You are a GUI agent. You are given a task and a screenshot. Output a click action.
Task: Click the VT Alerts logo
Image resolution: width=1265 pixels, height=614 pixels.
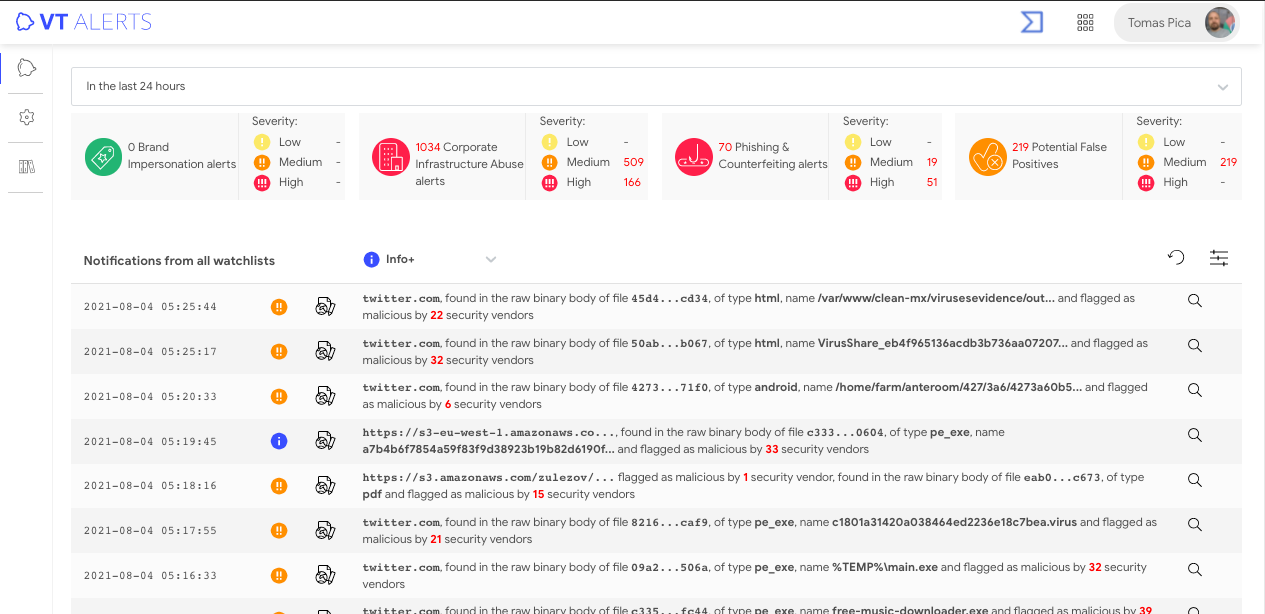click(x=83, y=22)
